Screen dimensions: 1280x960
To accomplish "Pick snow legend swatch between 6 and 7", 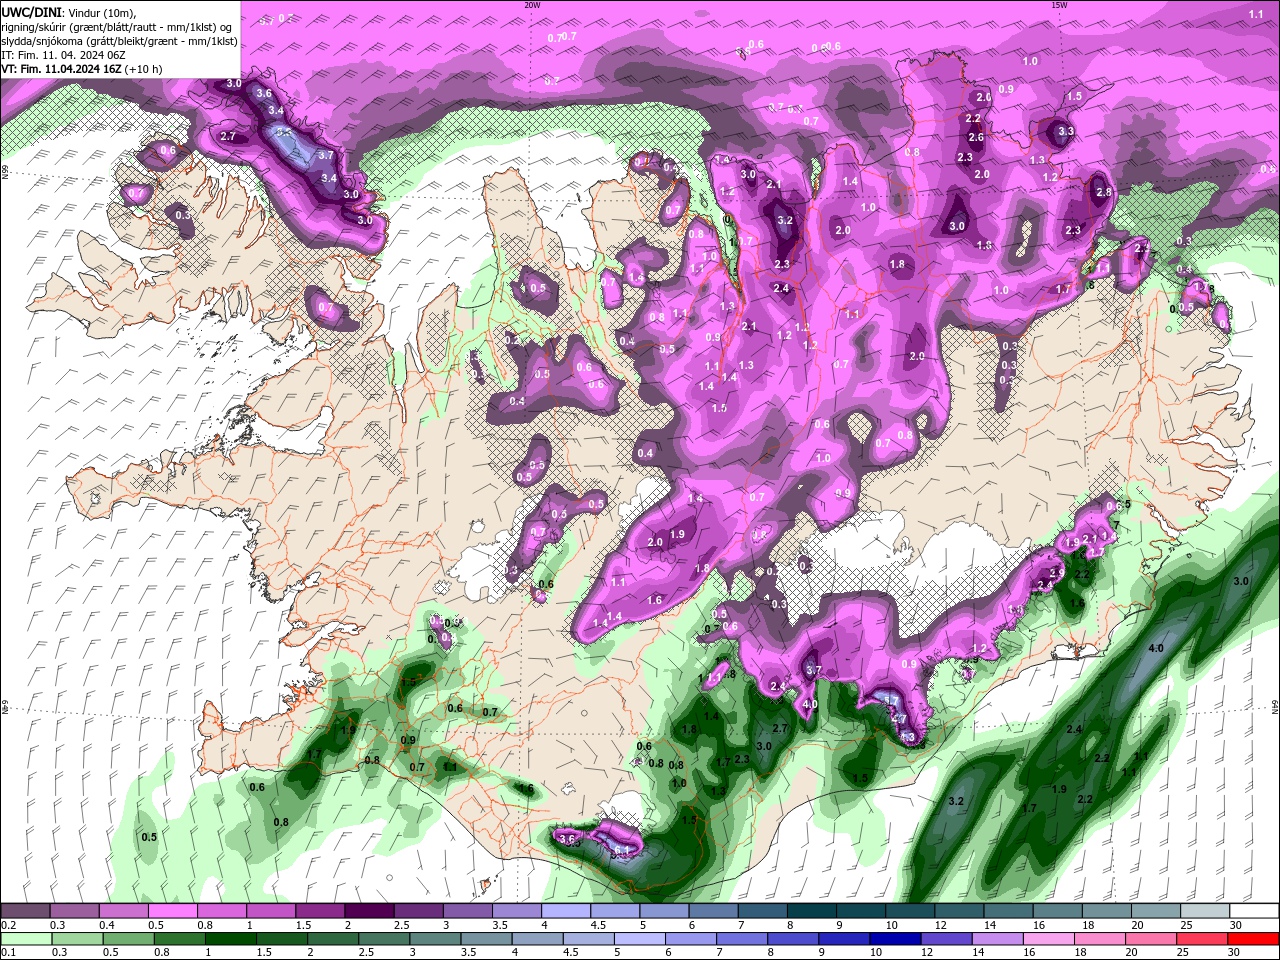I will (715, 911).
